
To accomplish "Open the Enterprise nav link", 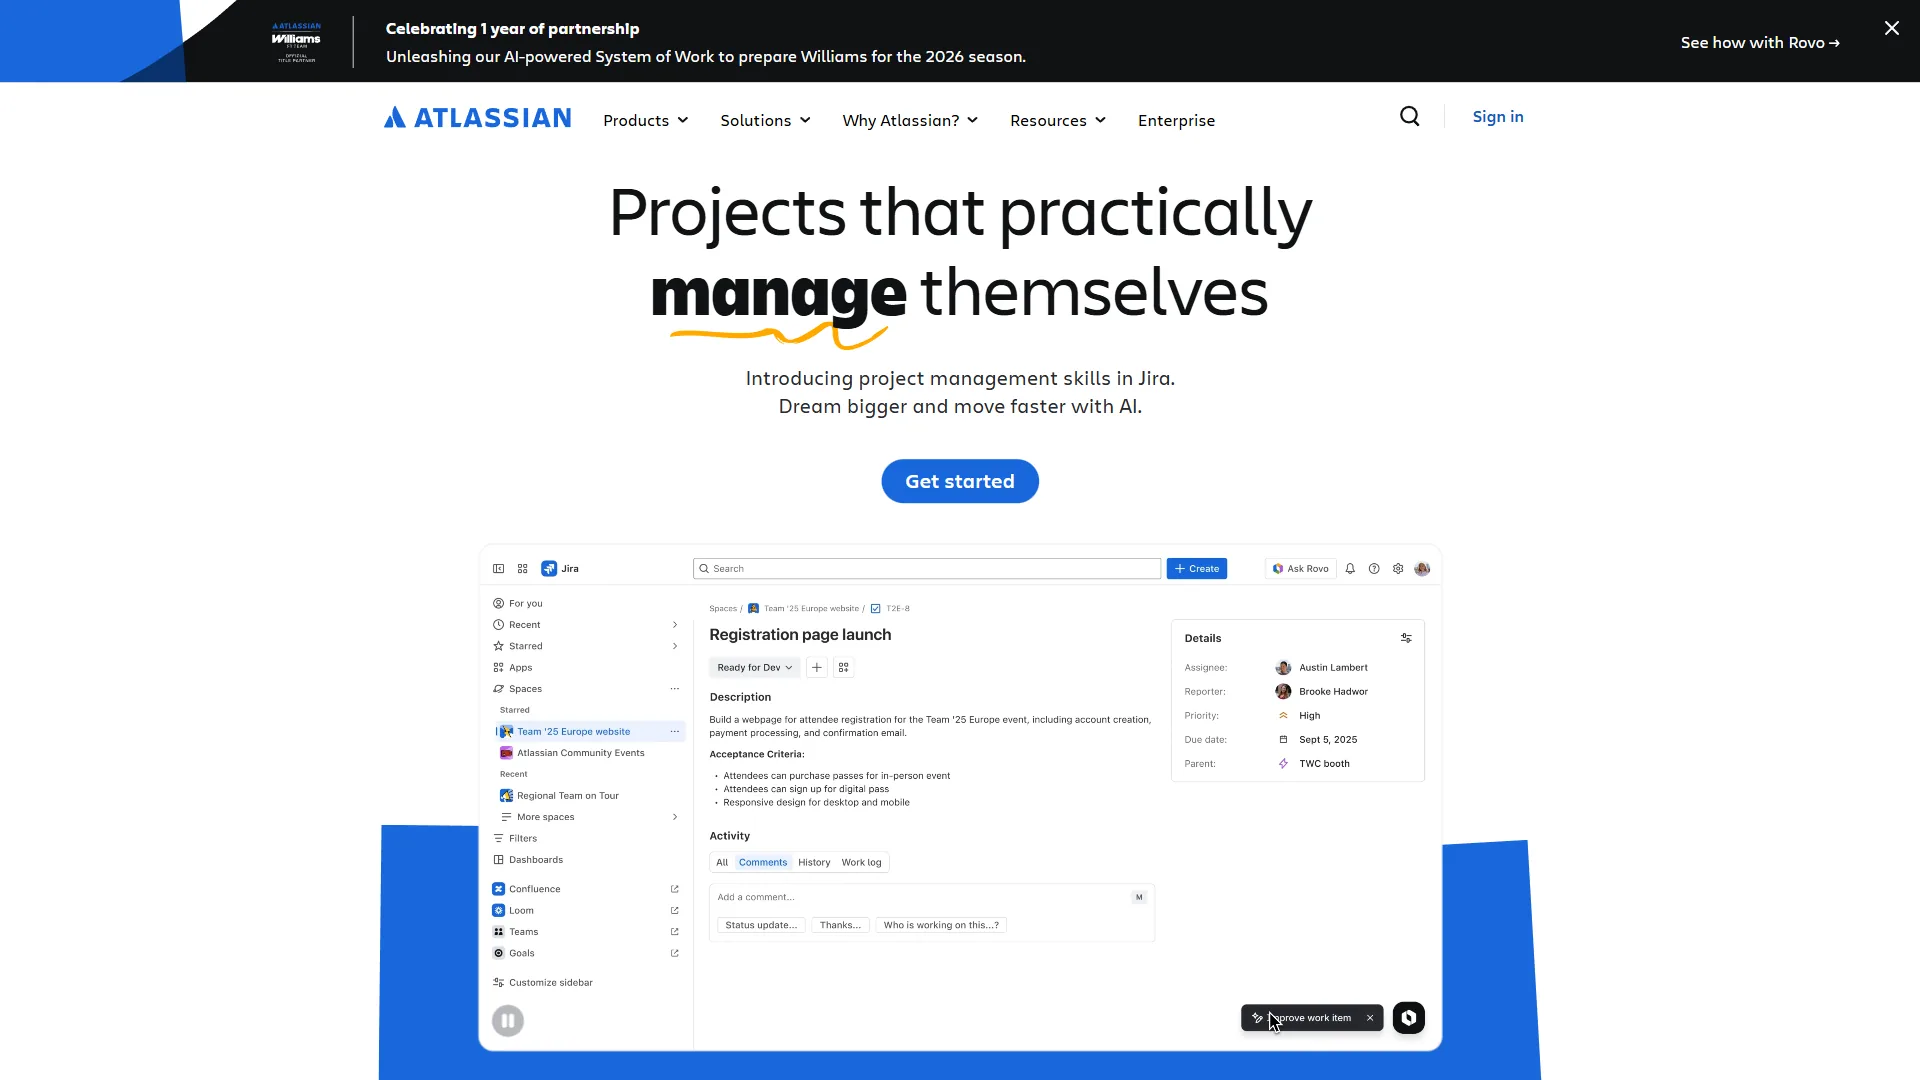I will click(1176, 121).
